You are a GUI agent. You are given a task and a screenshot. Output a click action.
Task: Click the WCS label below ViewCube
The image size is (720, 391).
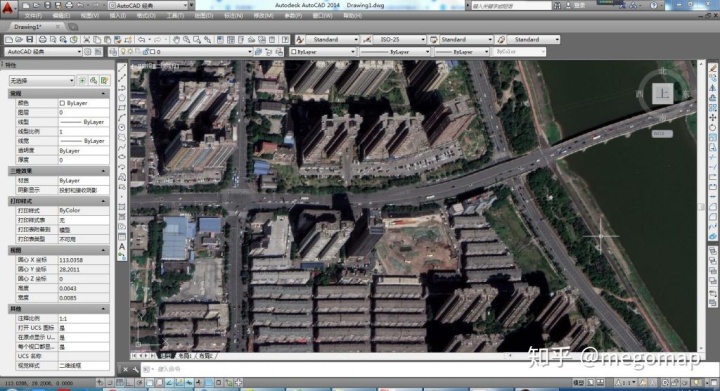coord(662,134)
